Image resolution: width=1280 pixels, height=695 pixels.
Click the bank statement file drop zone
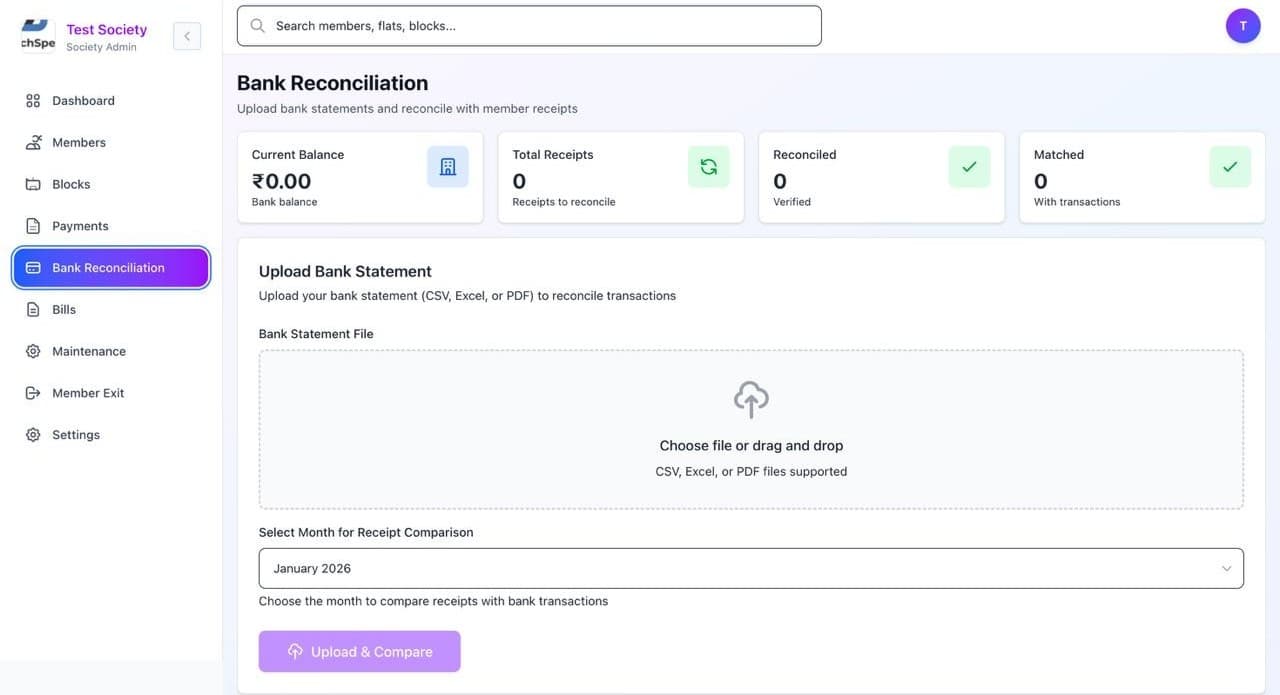tap(751, 430)
